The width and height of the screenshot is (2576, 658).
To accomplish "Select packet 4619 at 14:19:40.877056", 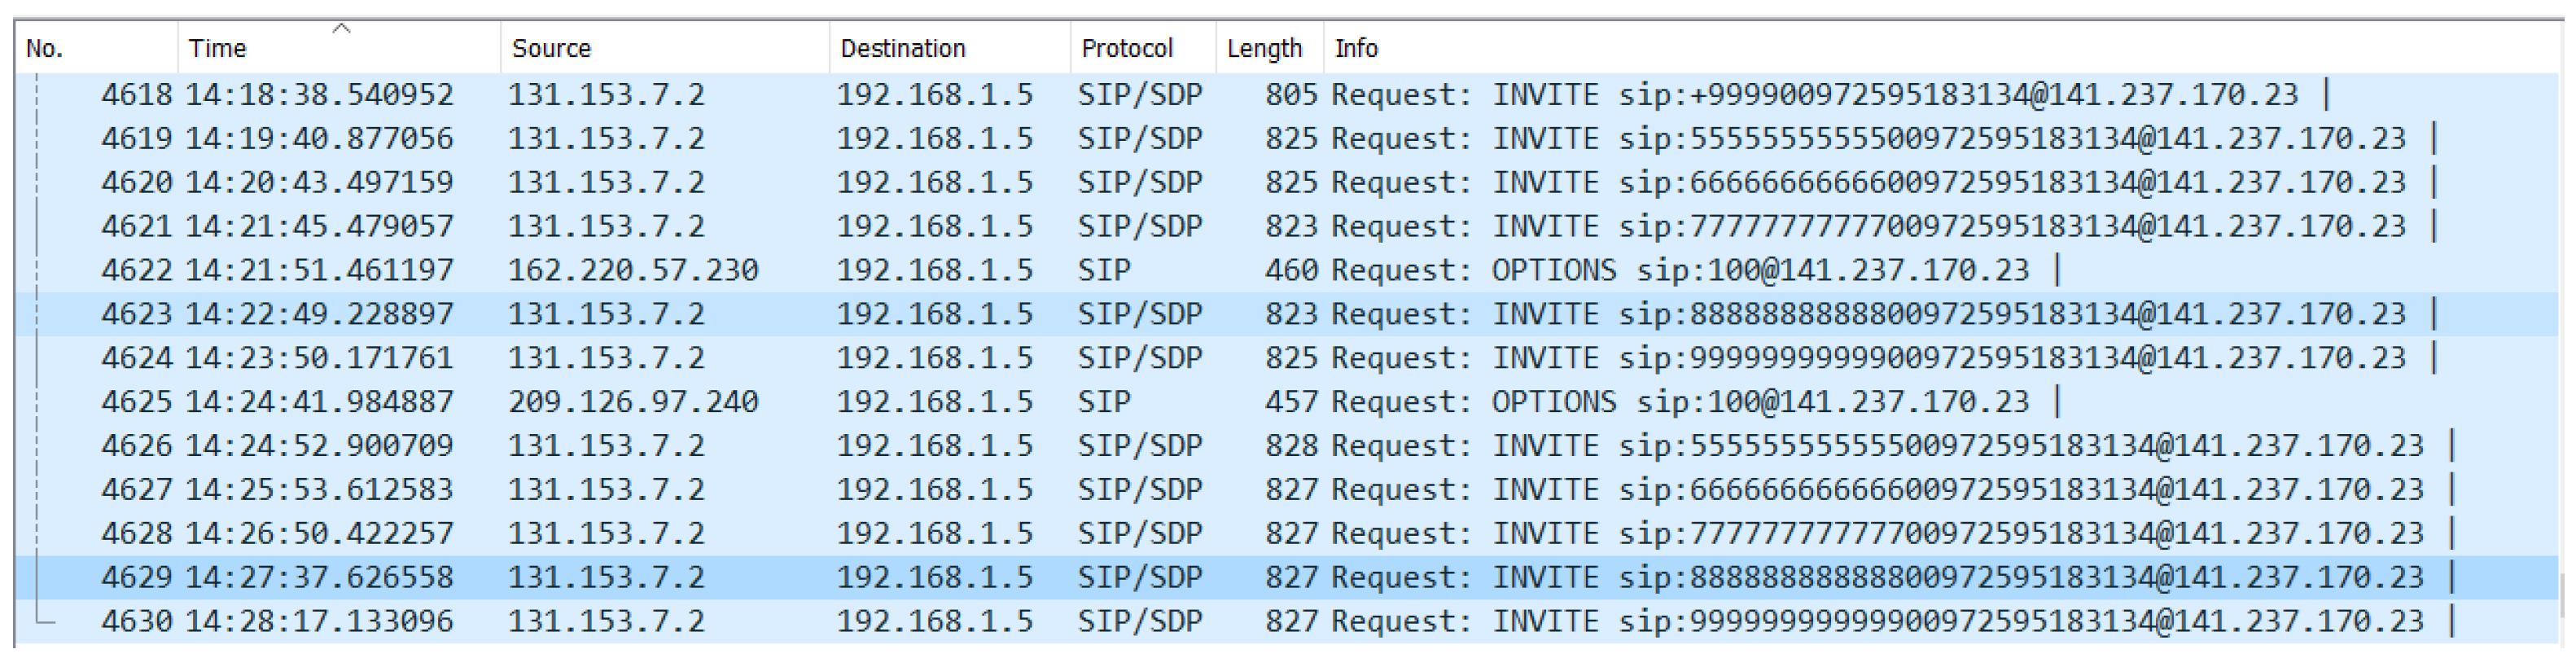I will pyautogui.click(x=318, y=139).
